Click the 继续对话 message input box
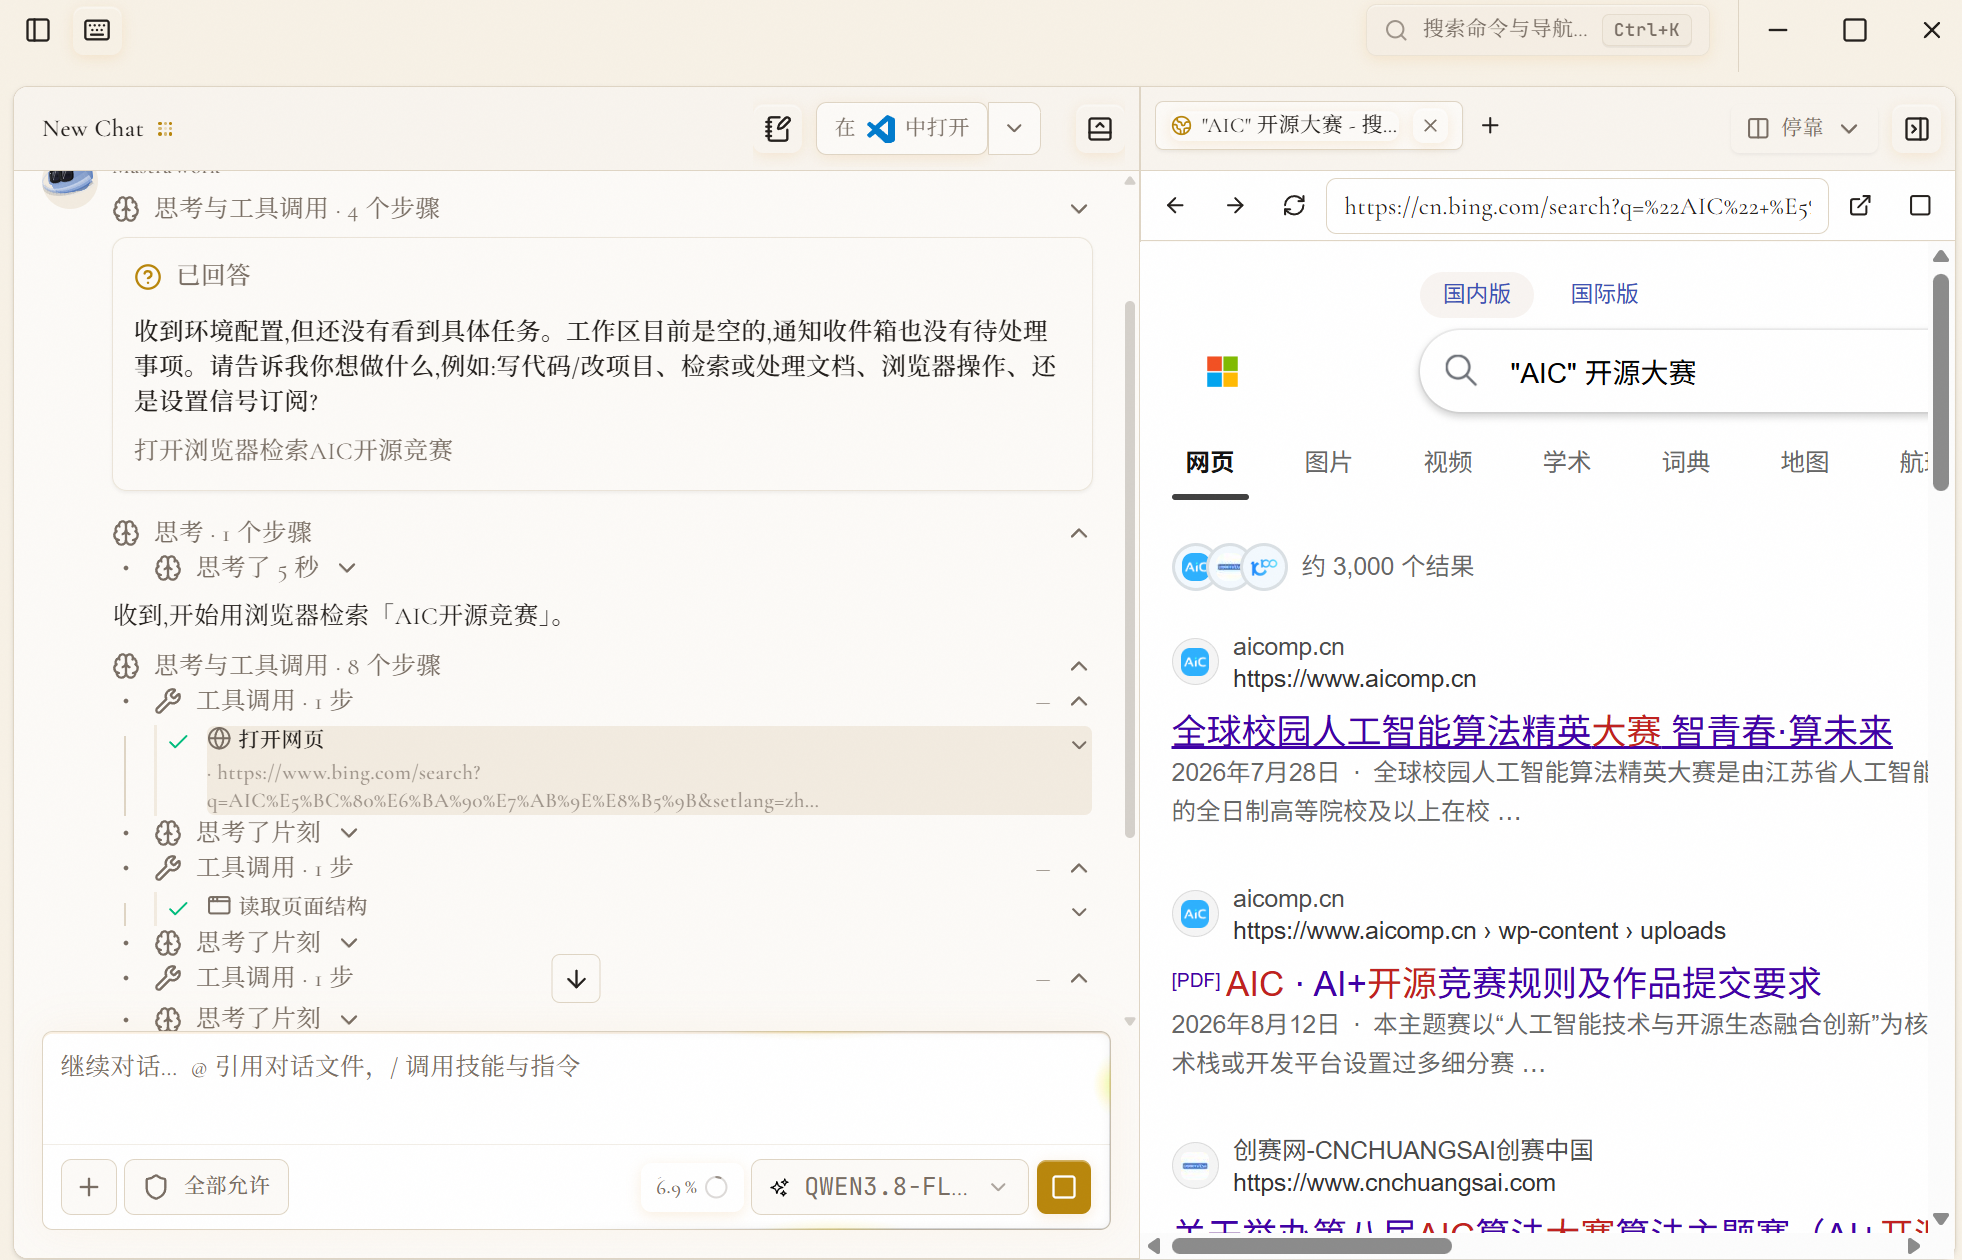 point(576,1087)
